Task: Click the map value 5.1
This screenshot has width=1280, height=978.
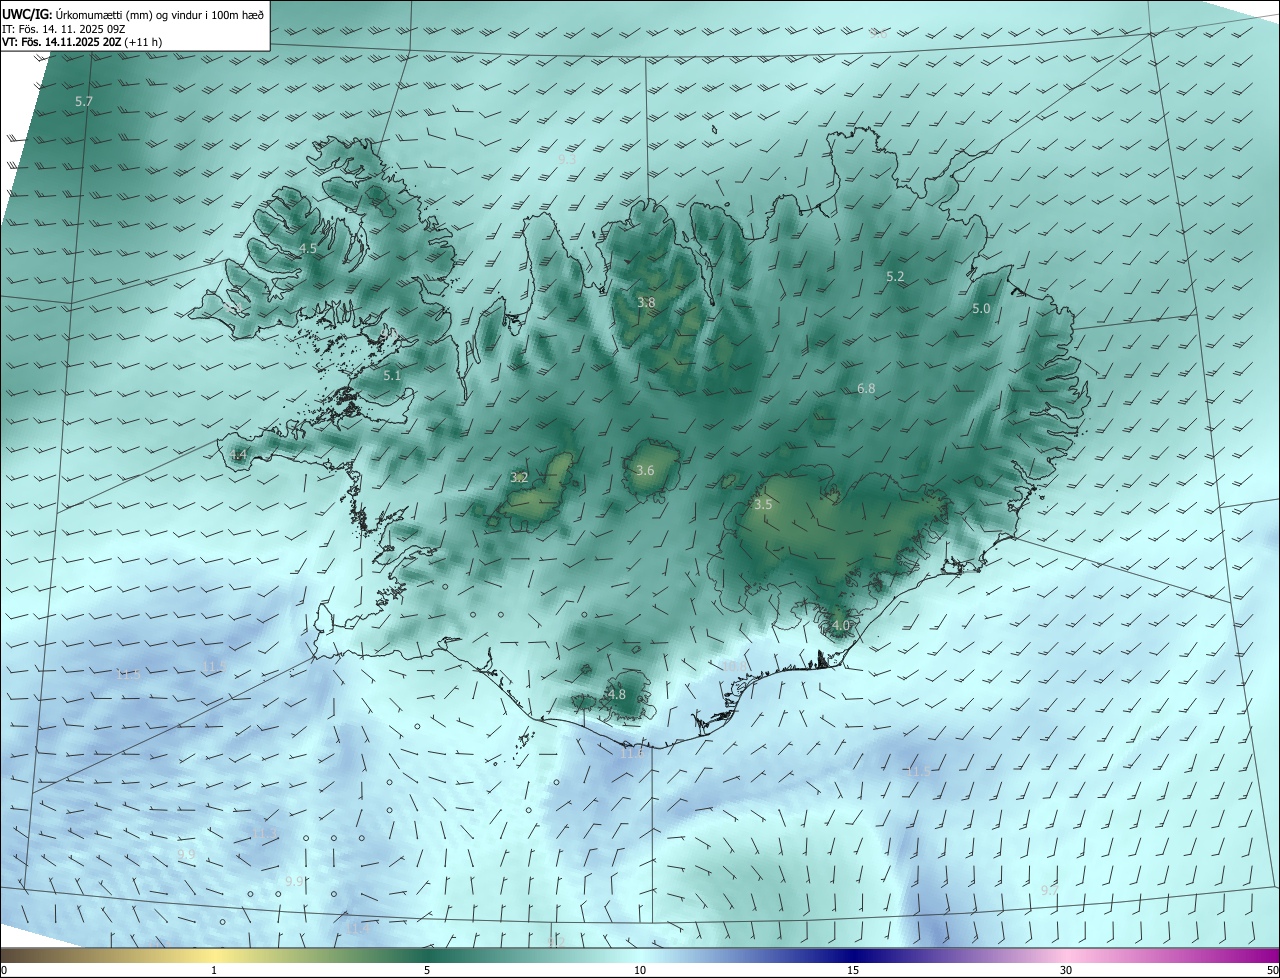Action: click(392, 376)
